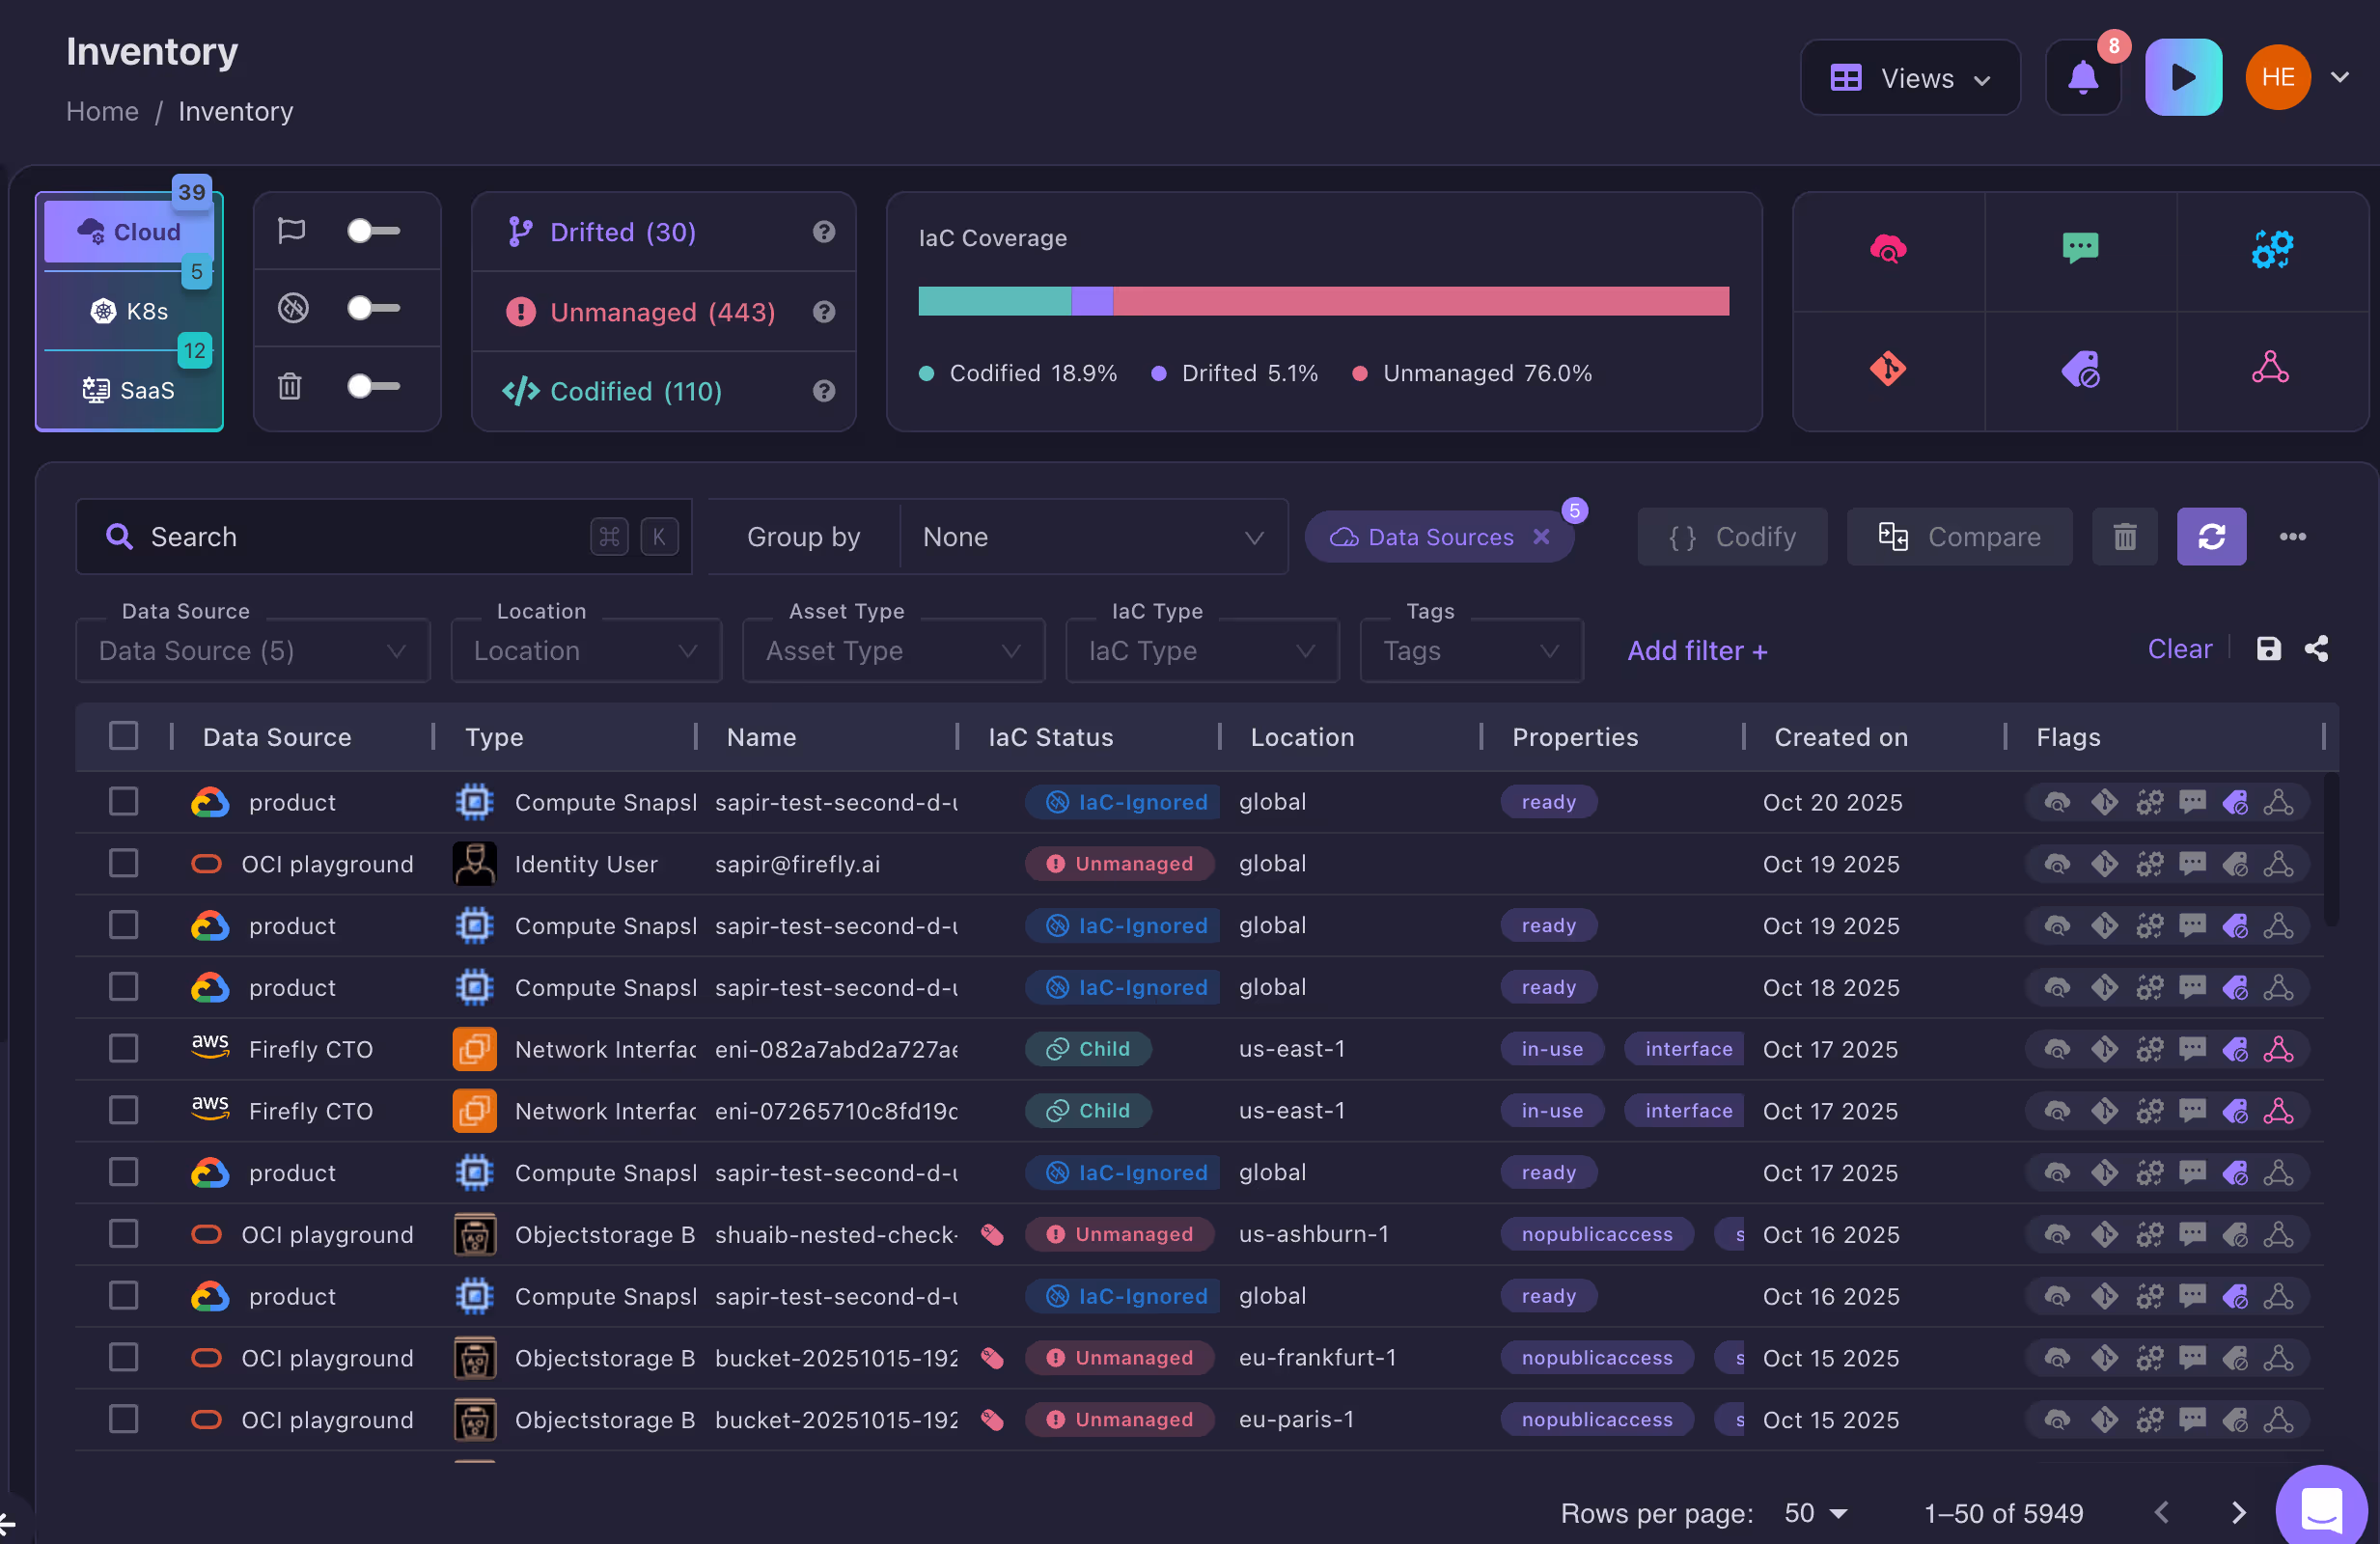Switch to the SaaS tab
Screen dimensions: 2380x1544
point(130,390)
